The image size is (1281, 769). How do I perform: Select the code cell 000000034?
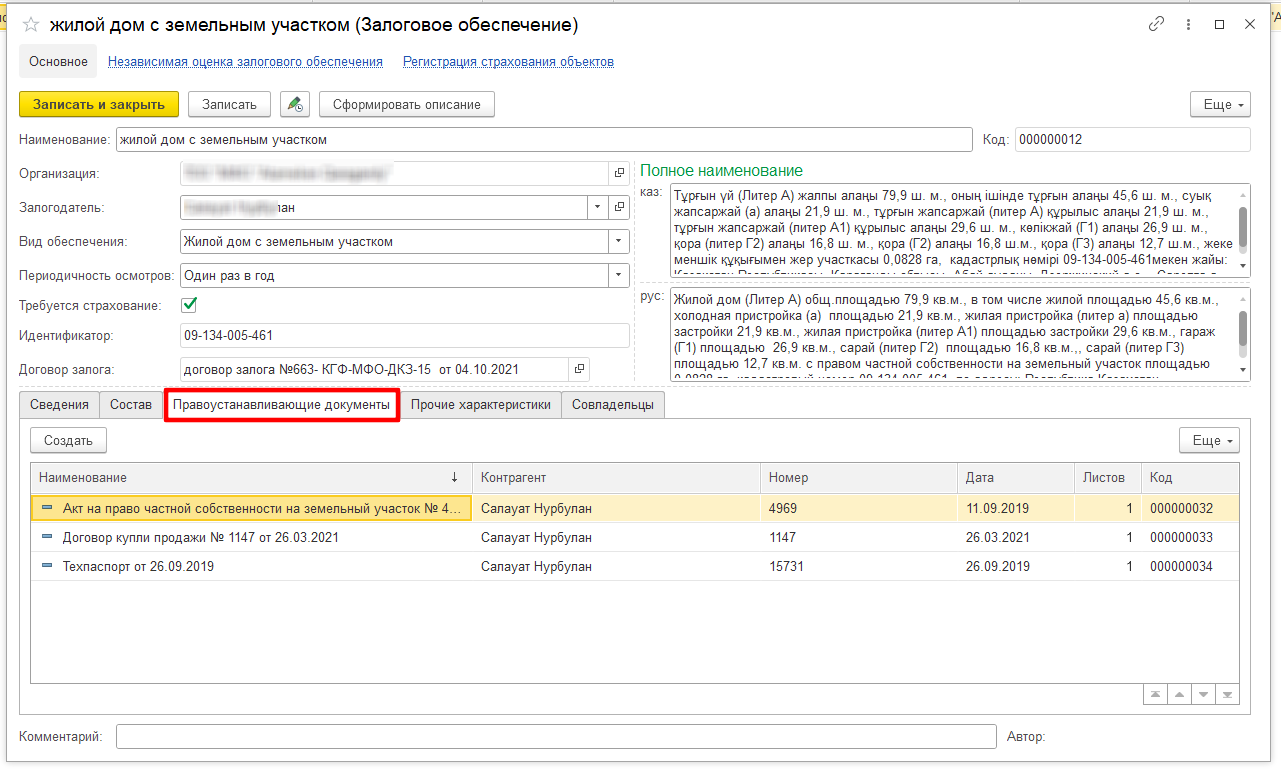click(1190, 566)
